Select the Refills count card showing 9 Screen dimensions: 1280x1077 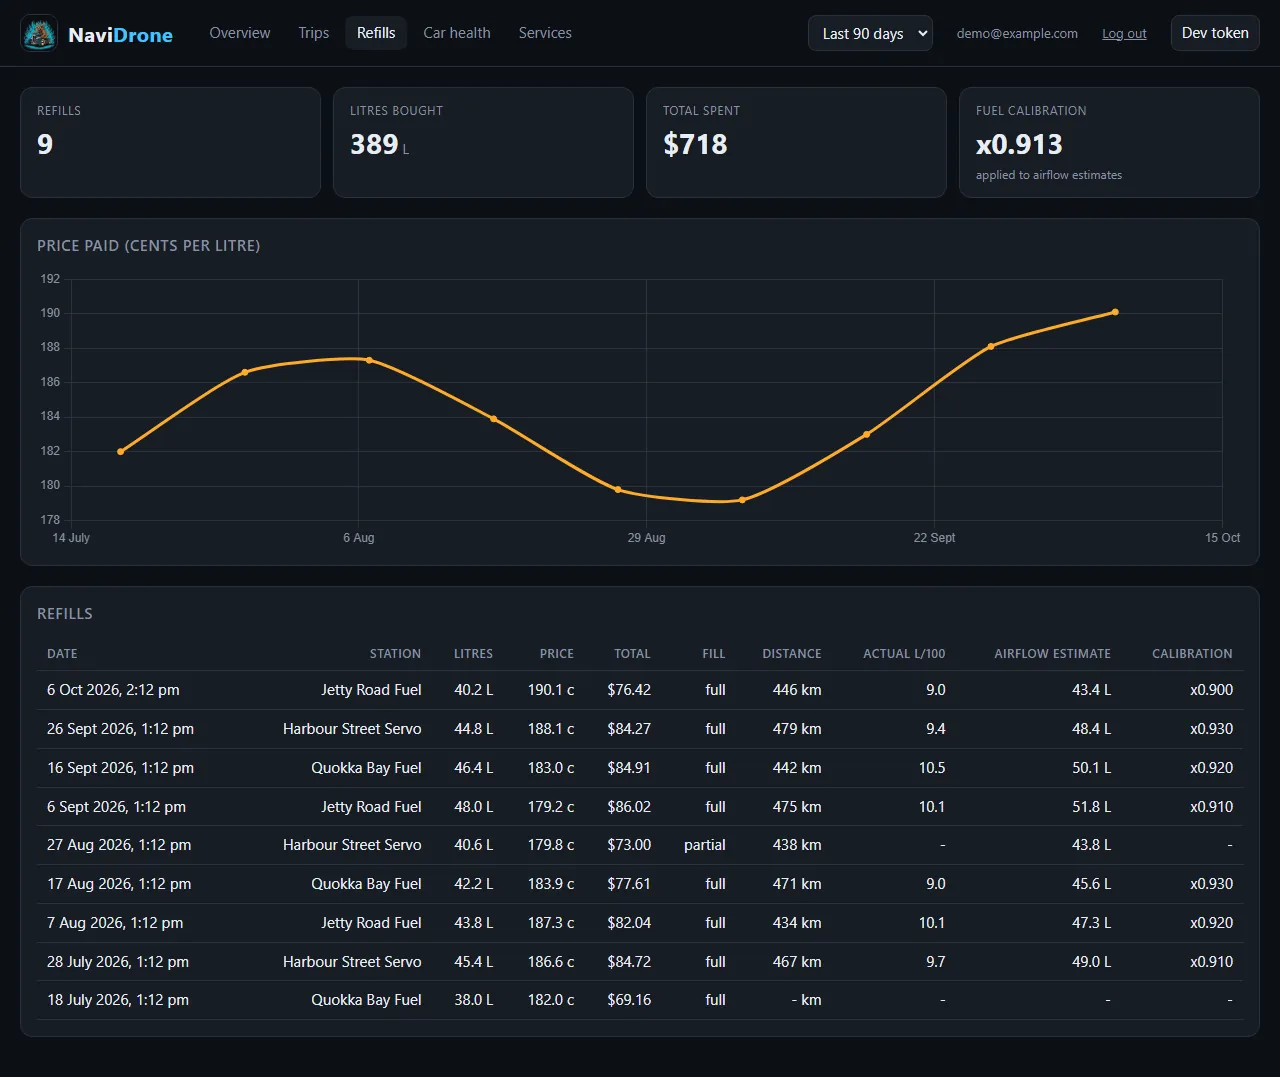170,142
